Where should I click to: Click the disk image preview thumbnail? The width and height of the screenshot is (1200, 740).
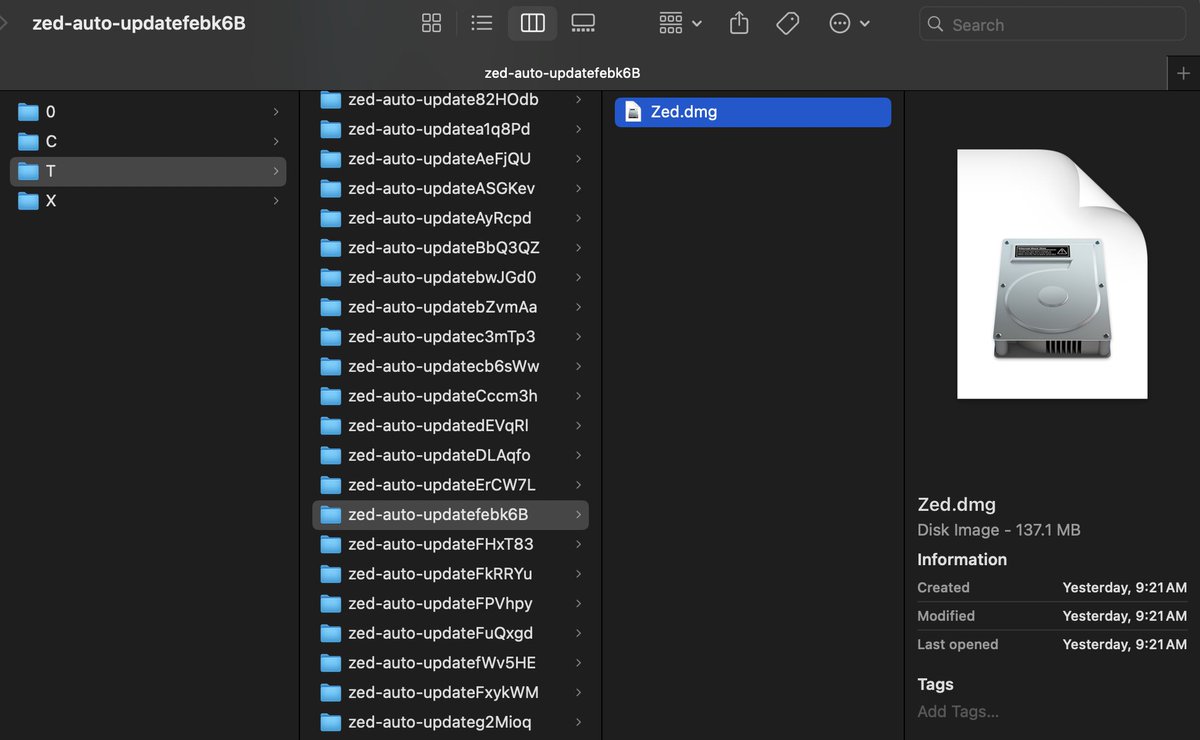click(x=1052, y=274)
